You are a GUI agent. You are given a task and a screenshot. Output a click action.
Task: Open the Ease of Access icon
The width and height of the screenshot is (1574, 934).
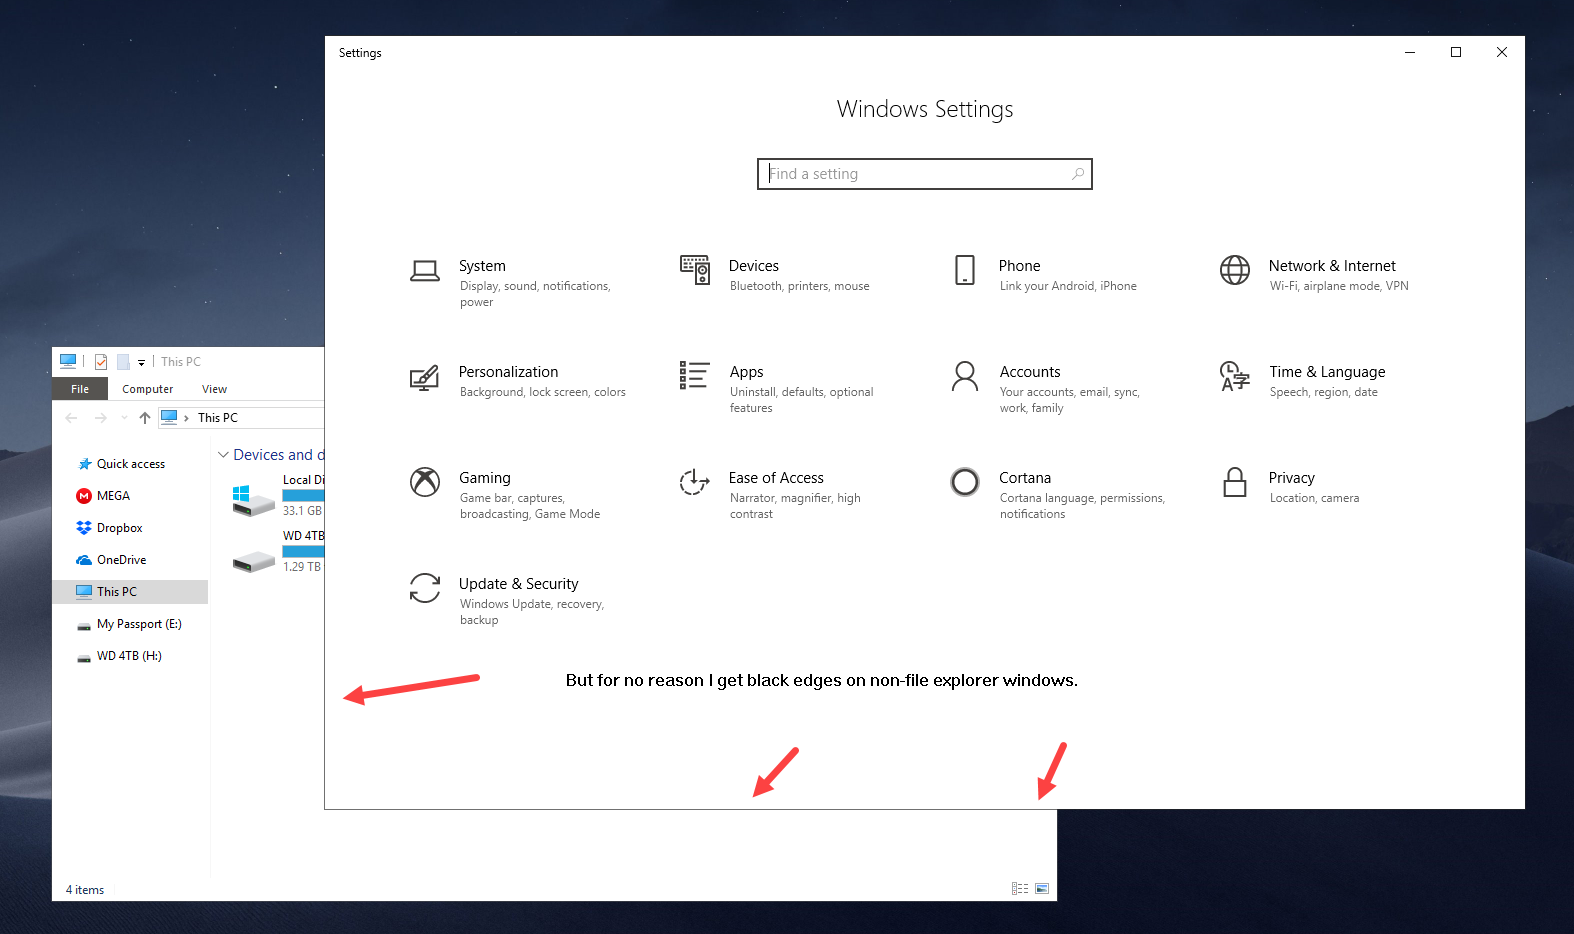tap(695, 482)
